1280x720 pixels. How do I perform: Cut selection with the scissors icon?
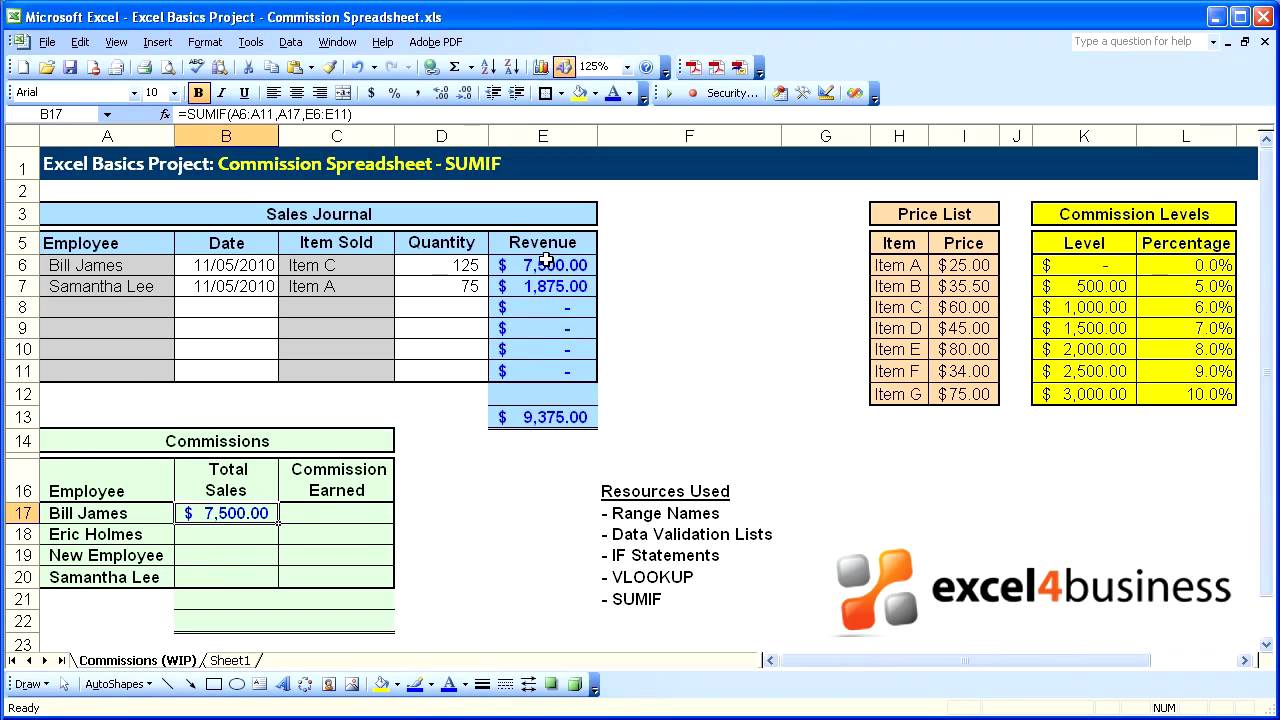click(x=248, y=67)
